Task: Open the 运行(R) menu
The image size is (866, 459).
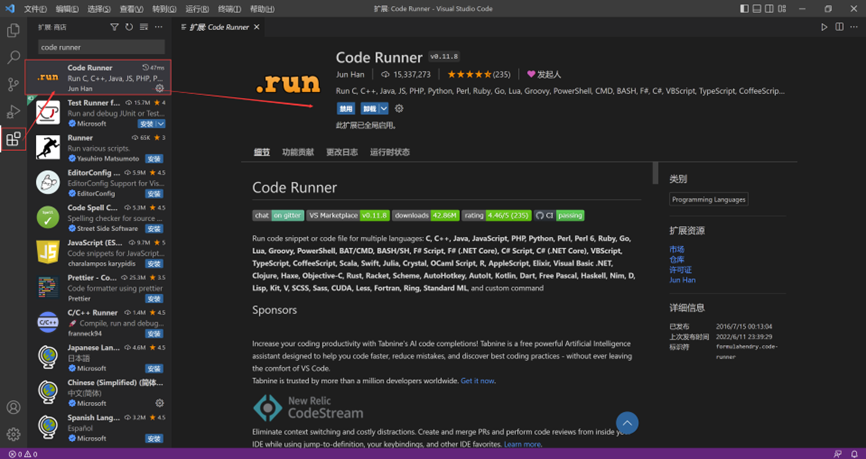Action: [x=197, y=9]
